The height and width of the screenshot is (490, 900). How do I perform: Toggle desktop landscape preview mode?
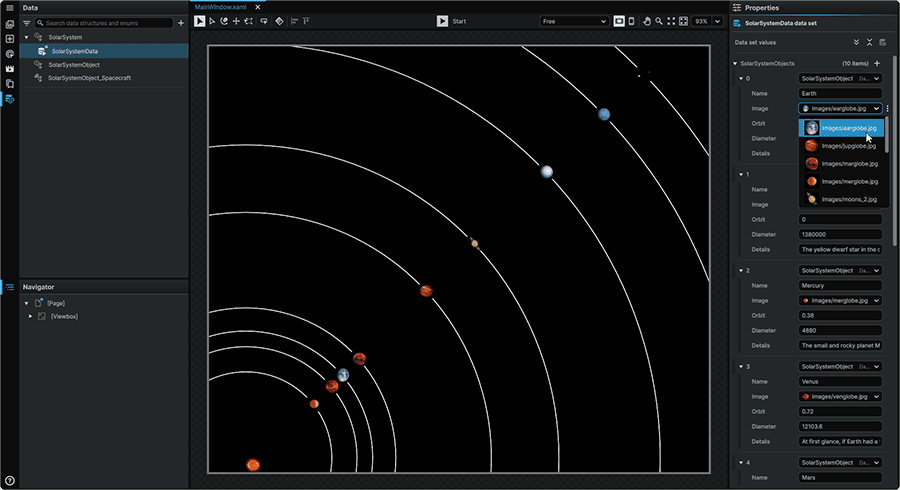619,21
